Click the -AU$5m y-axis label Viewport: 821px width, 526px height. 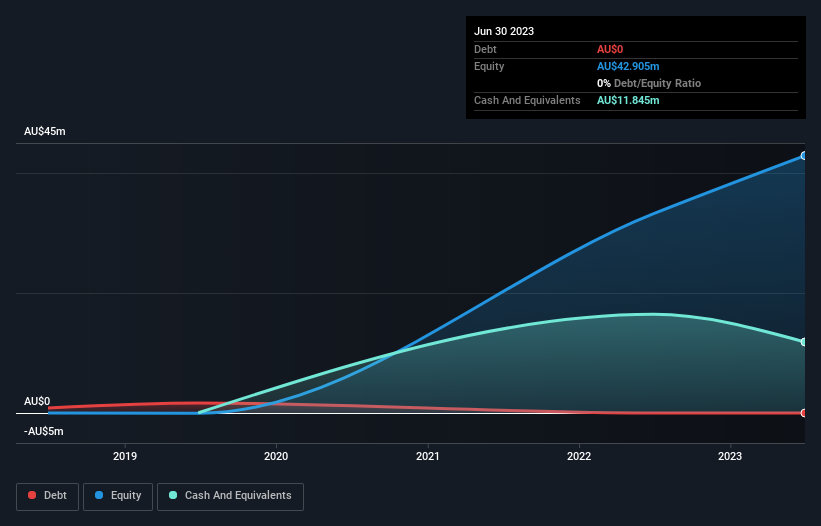point(43,431)
